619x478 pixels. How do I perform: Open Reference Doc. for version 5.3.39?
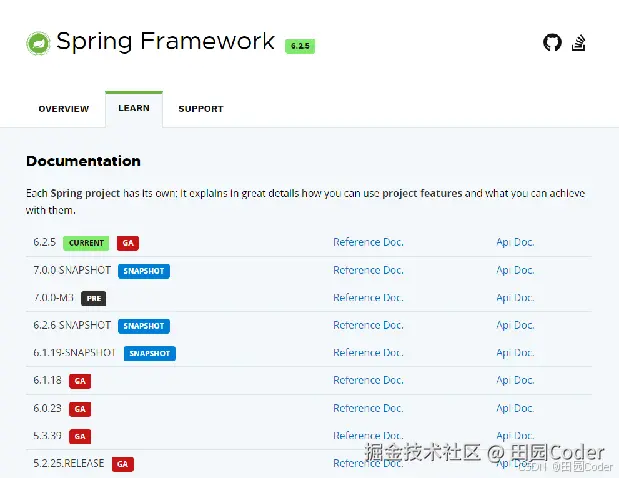[368, 436]
